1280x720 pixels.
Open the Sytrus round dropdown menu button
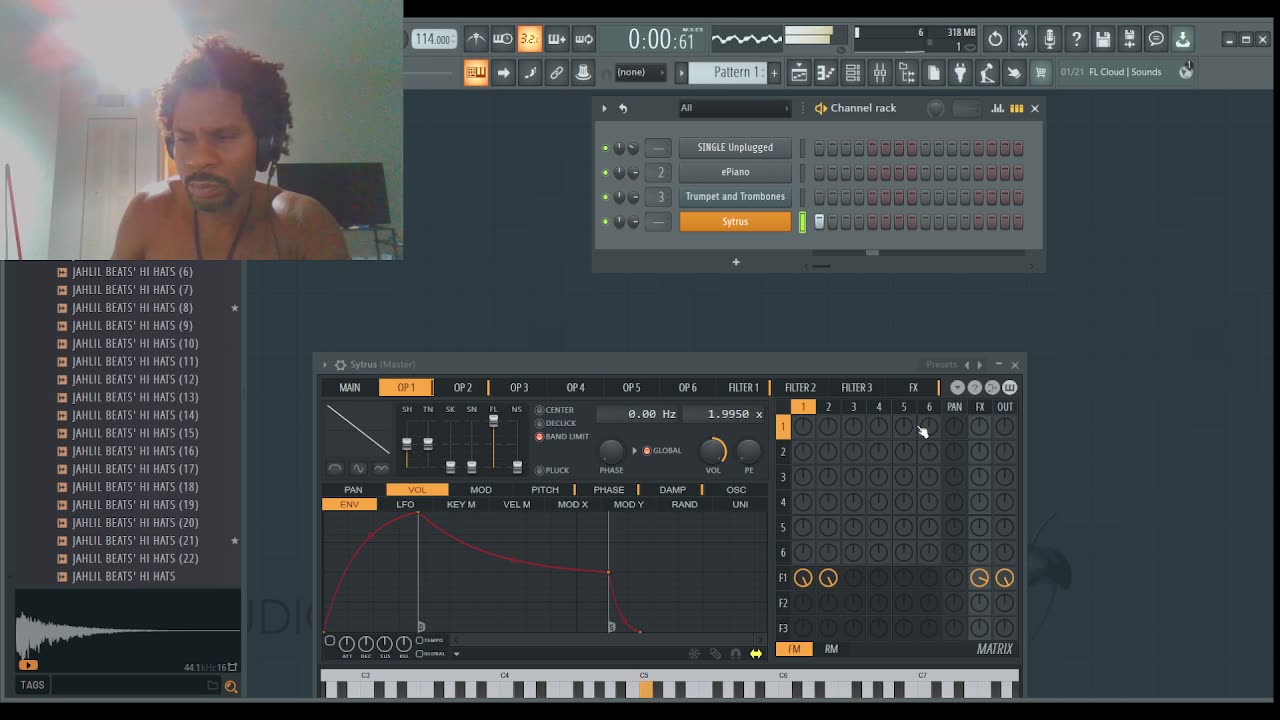[957, 387]
